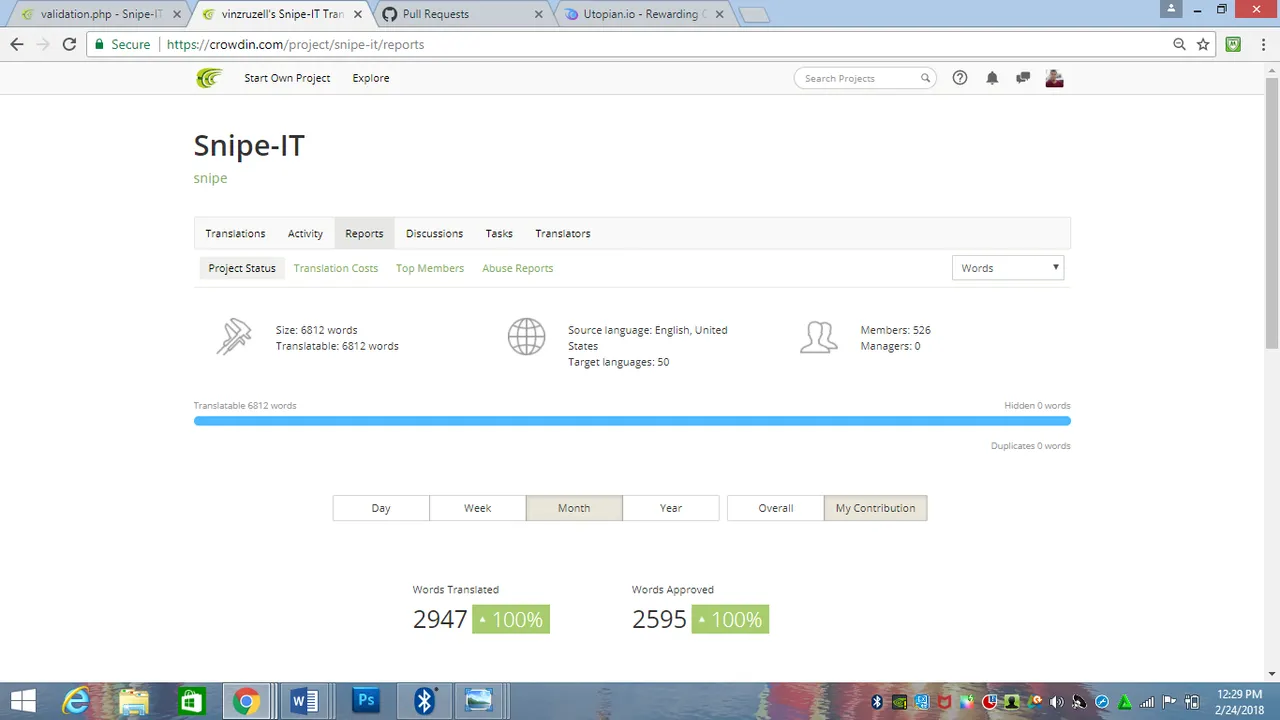1280x720 pixels.
Task: Open File Explorer from taskbar
Action: [133, 701]
